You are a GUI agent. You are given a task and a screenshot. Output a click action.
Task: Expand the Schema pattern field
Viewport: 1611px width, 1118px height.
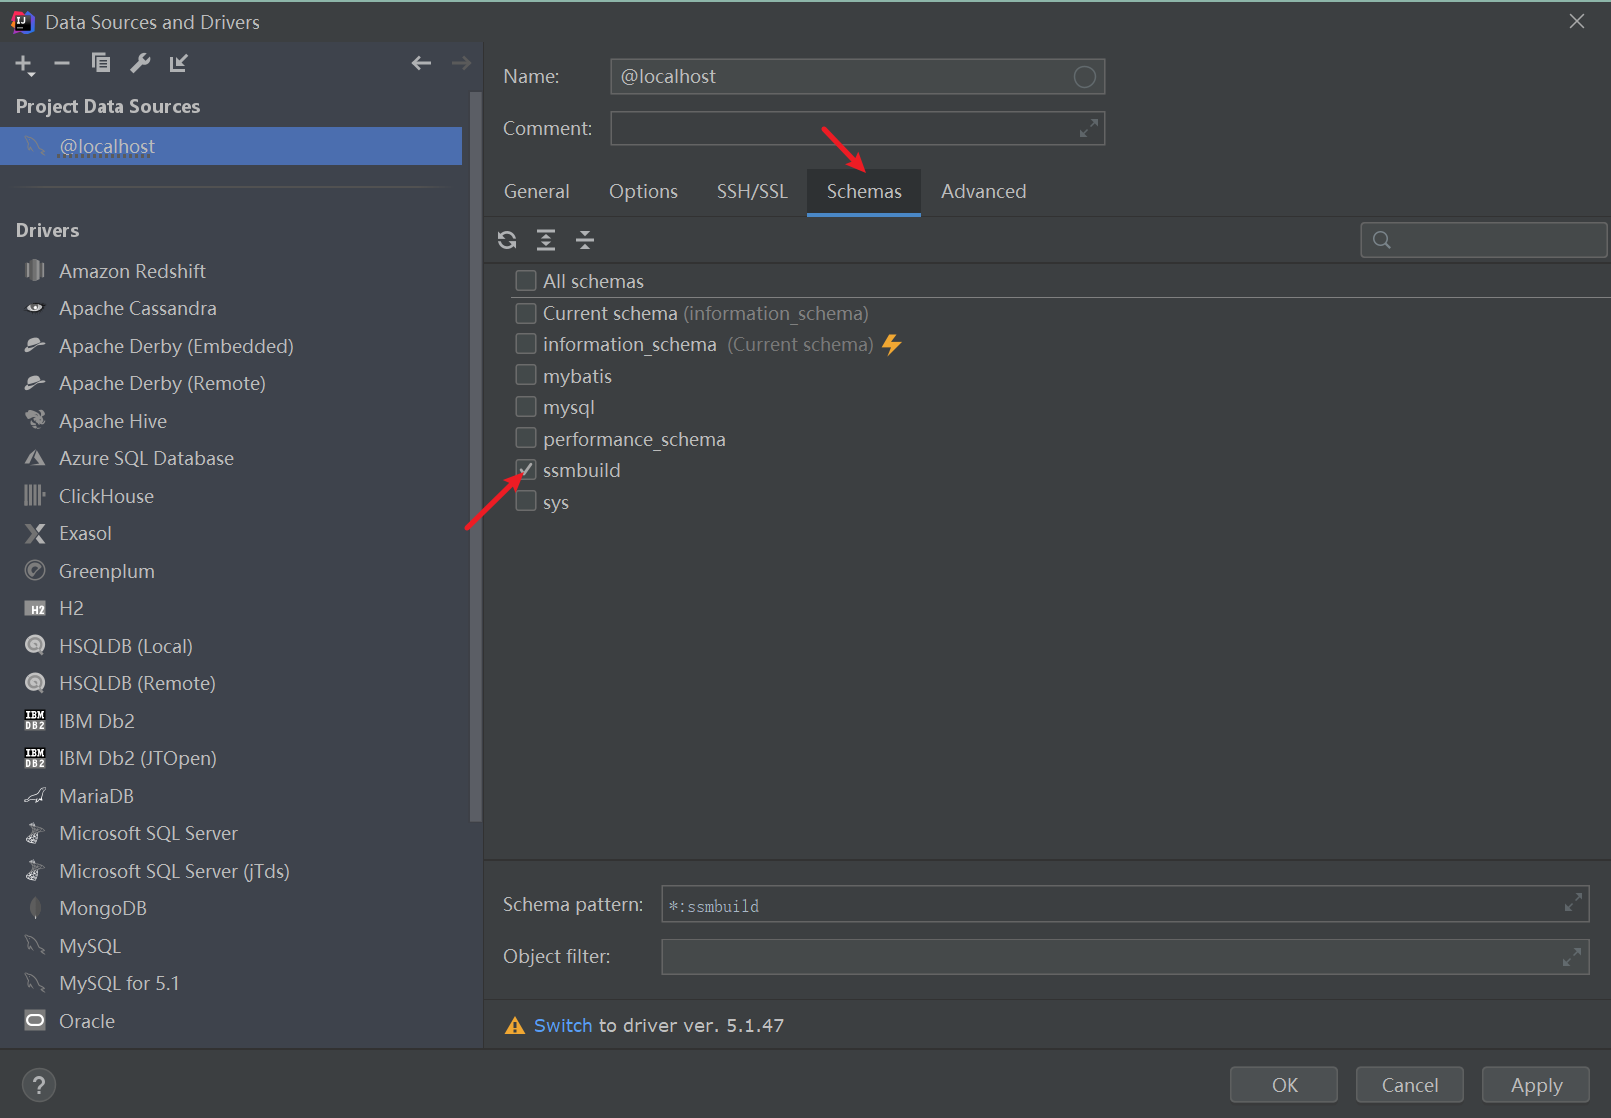pos(1573,902)
